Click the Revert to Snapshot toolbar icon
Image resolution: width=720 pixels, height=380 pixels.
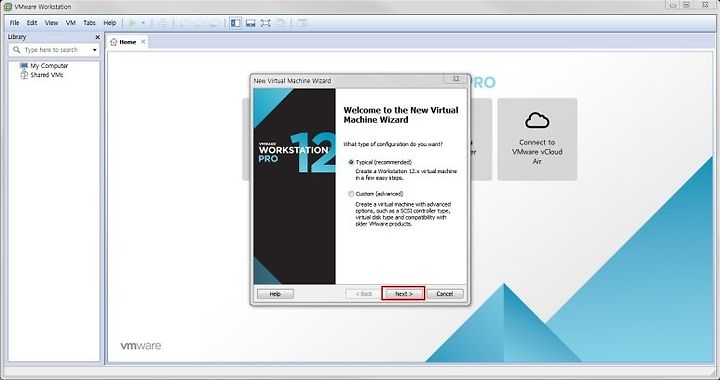click(199, 23)
